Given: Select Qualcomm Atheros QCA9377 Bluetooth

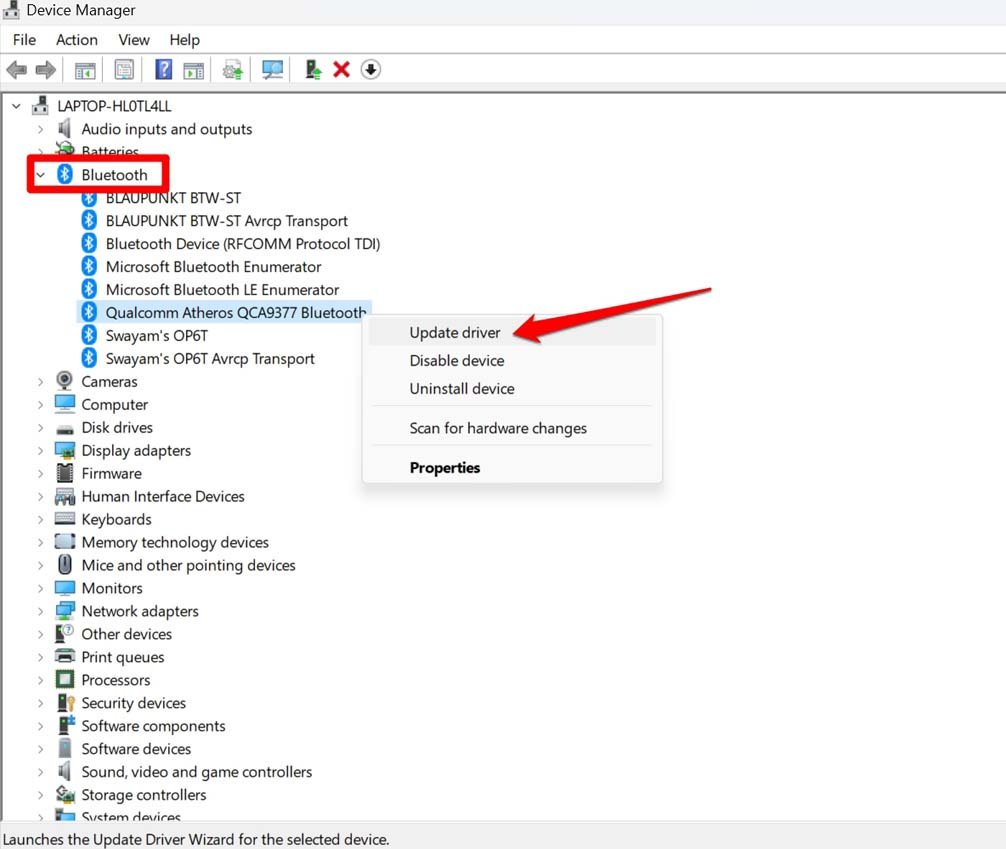Looking at the screenshot, I should [235, 313].
